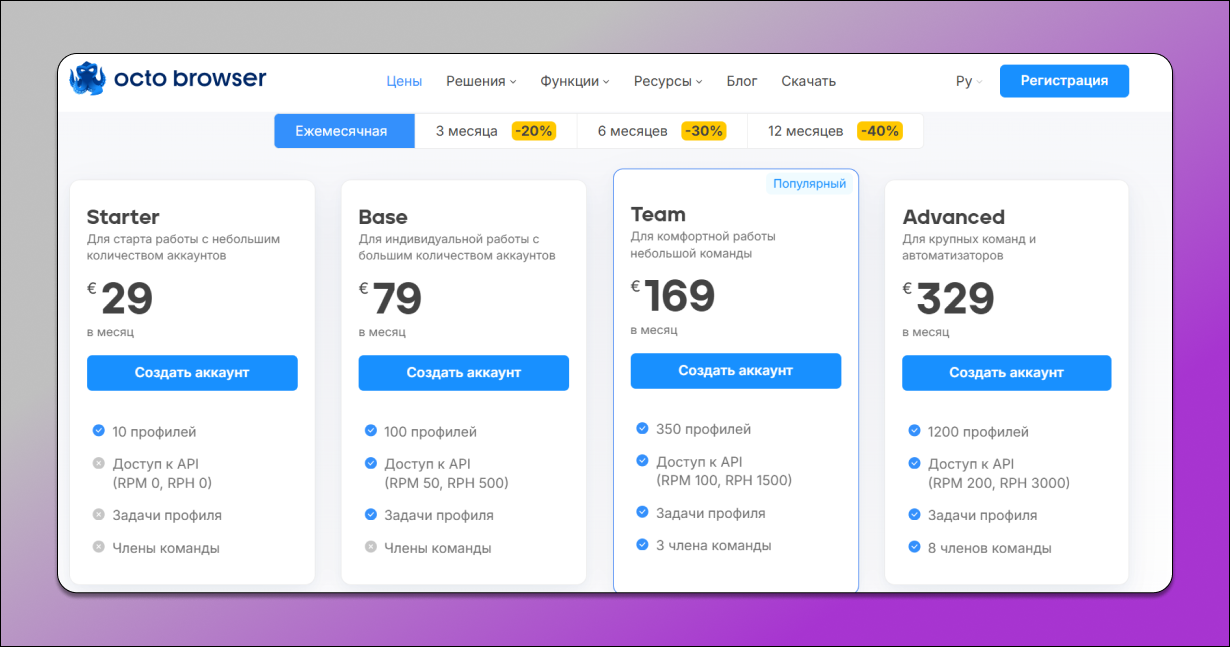
Task: Switch to the 6 месяцев billing tab
Action: 662,131
